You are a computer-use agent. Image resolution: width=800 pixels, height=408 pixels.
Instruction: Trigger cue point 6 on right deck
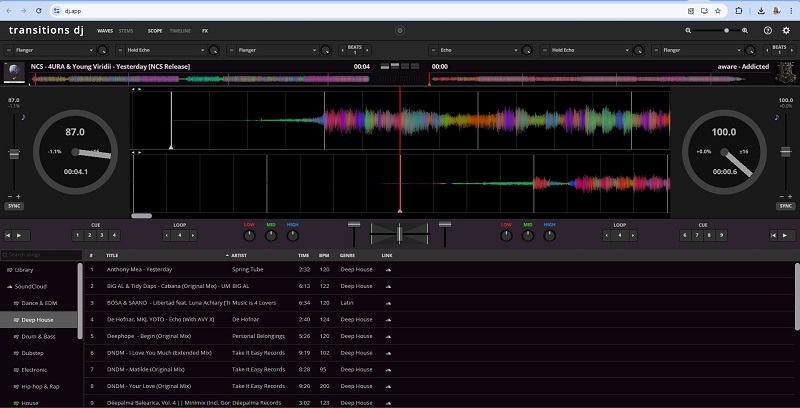point(685,235)
